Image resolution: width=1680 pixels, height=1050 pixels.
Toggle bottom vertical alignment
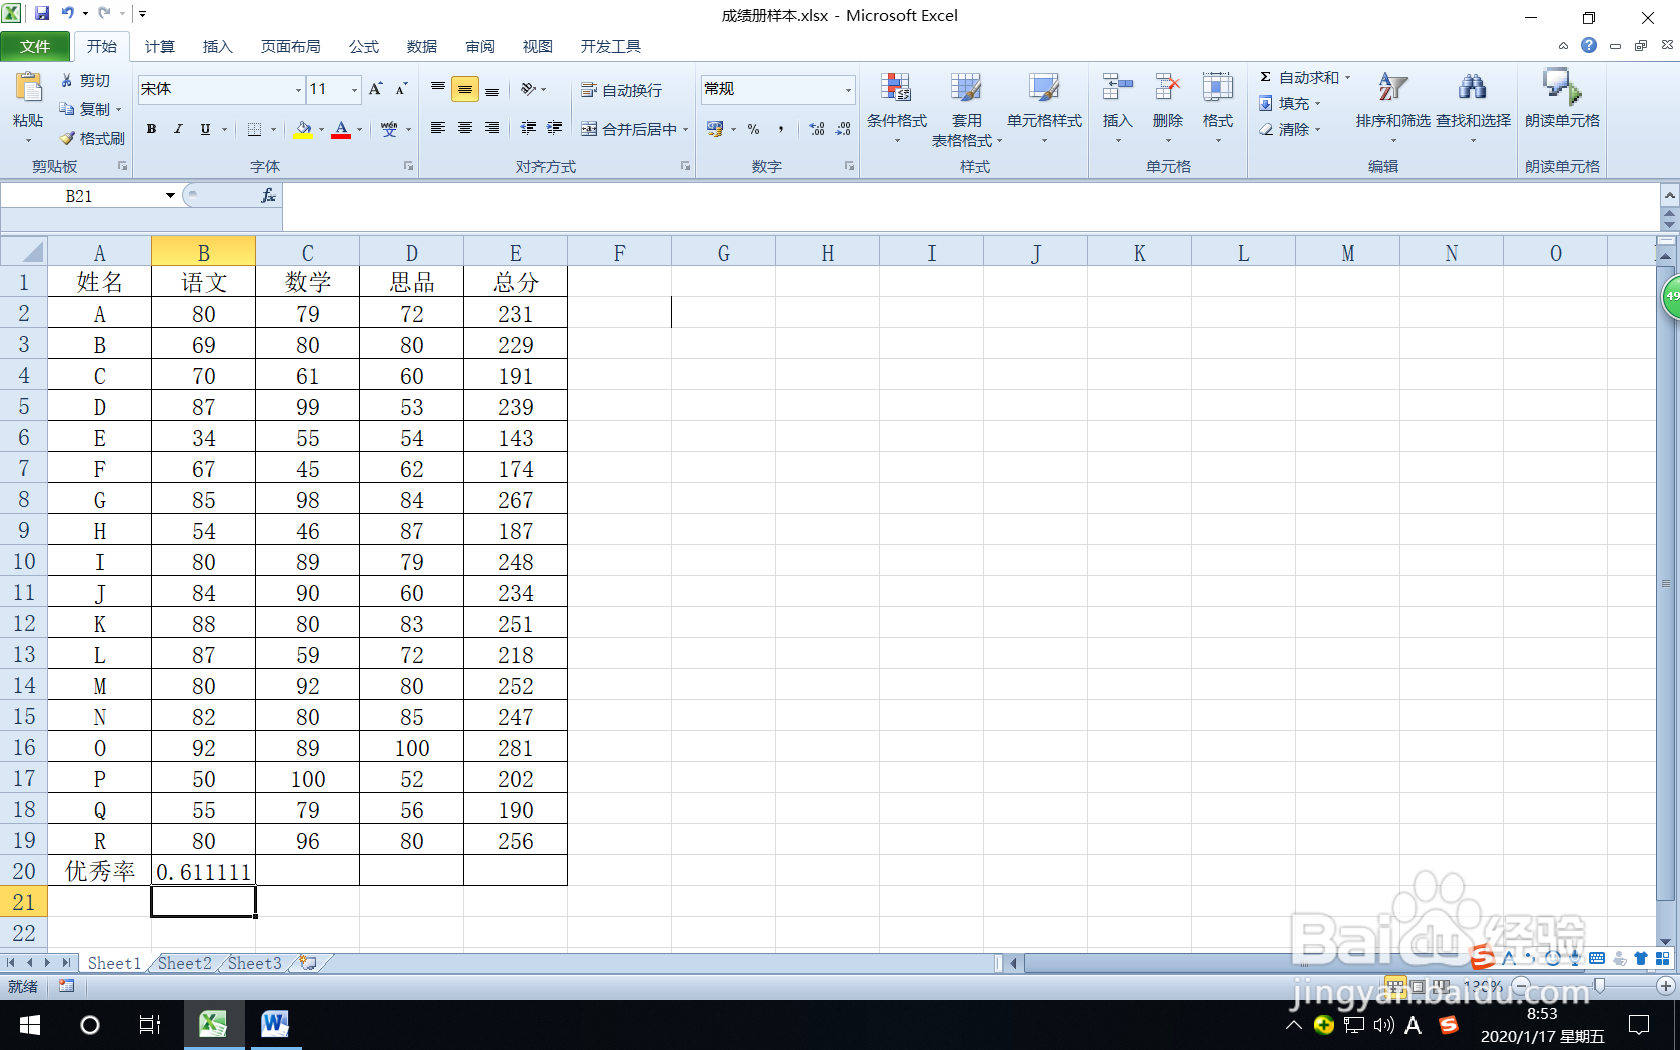(492, 89)
